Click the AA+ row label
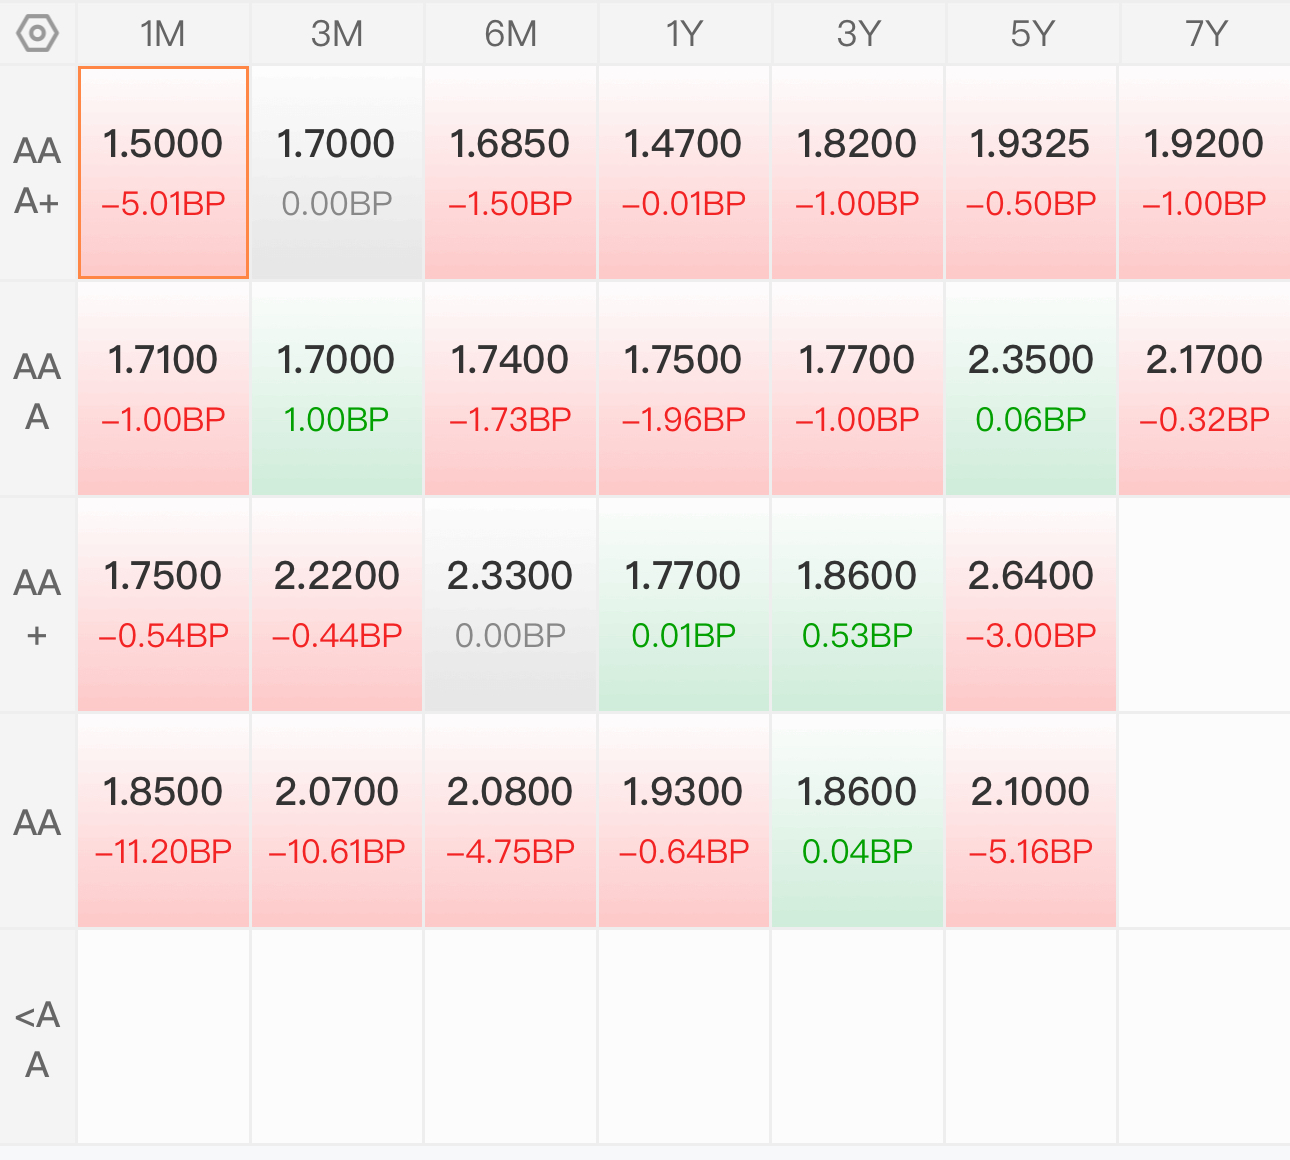This screenshot has height=1160, width=1290. coord(38,606)
